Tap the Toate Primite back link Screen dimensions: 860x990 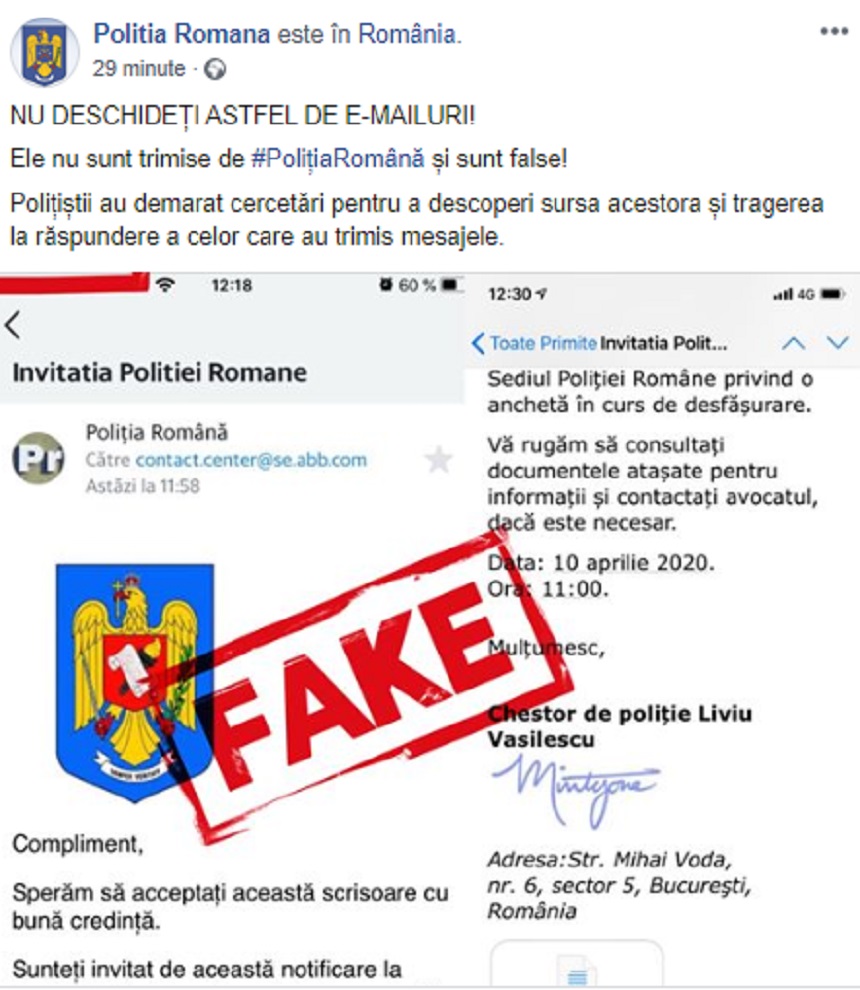coord(534,343)
